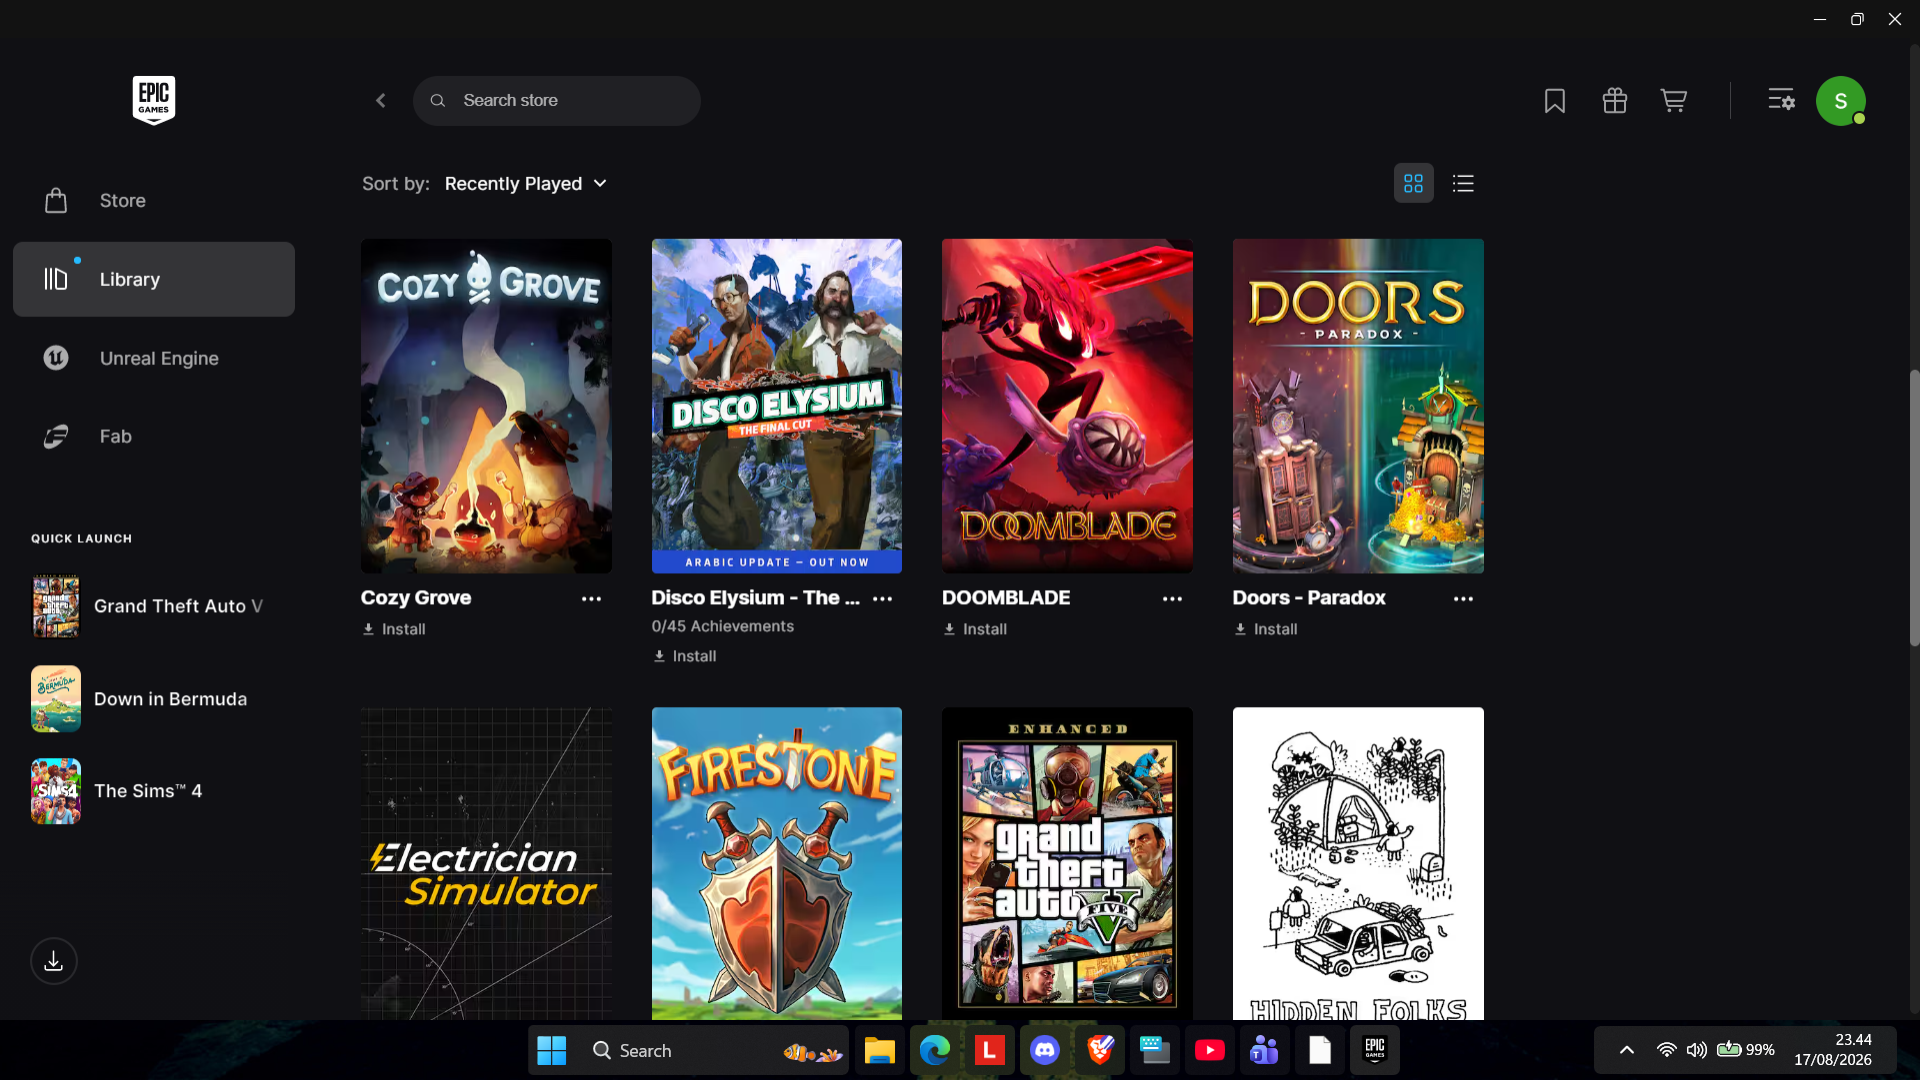Switch to list view

1464,183
